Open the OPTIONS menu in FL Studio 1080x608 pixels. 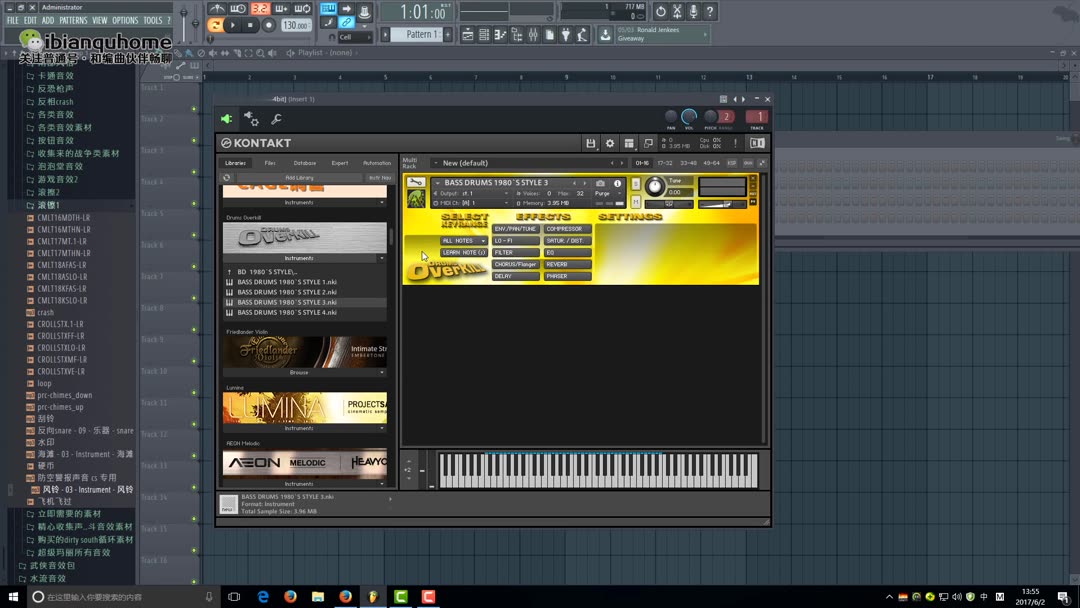tap(125, 19)
